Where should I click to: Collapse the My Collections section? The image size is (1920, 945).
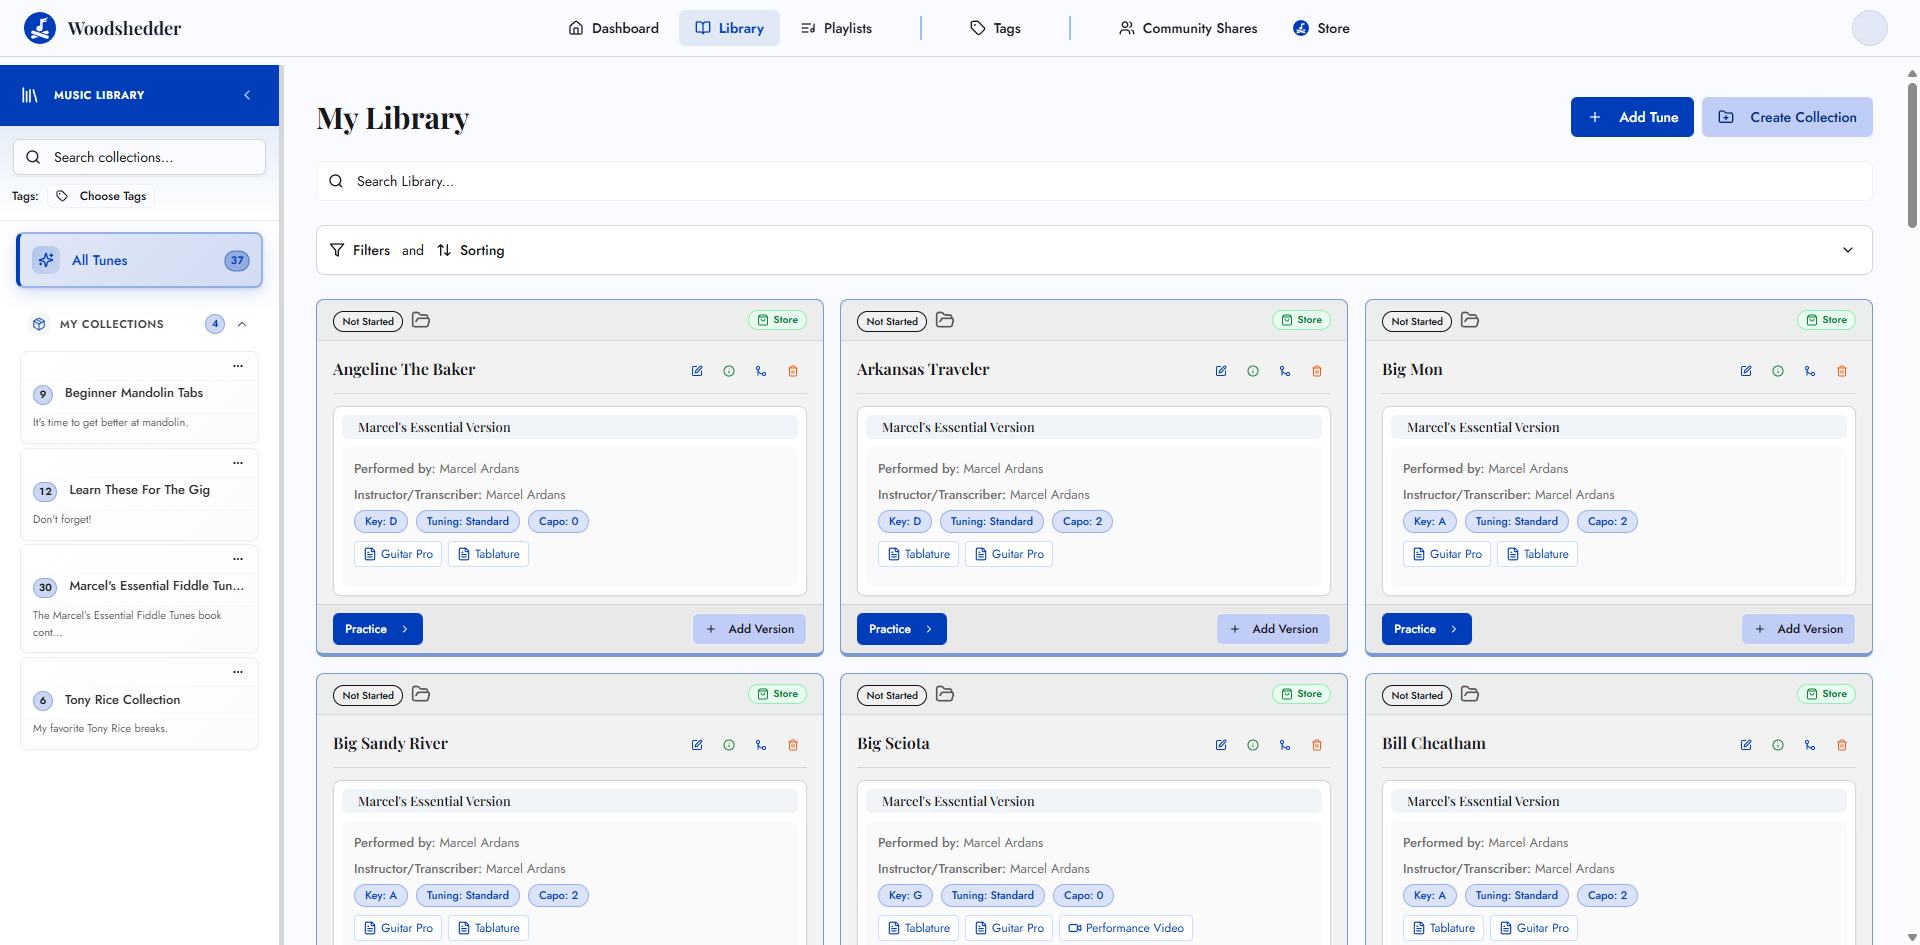[x=242, y=324]
